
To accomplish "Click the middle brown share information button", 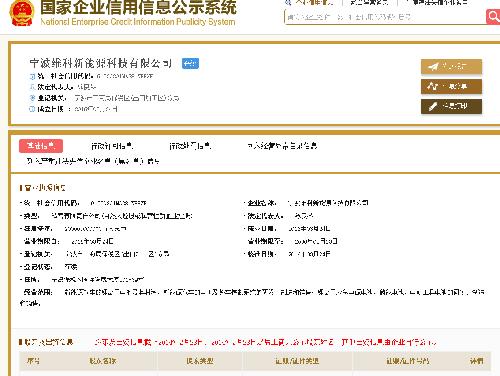I will coord(451,87).
